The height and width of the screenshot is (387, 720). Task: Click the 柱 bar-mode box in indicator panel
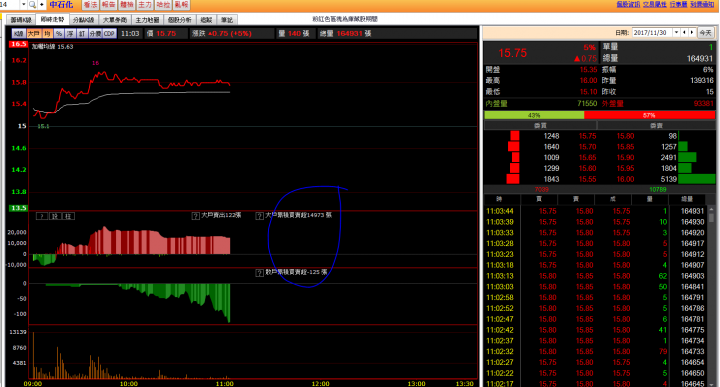pos(68,216)
